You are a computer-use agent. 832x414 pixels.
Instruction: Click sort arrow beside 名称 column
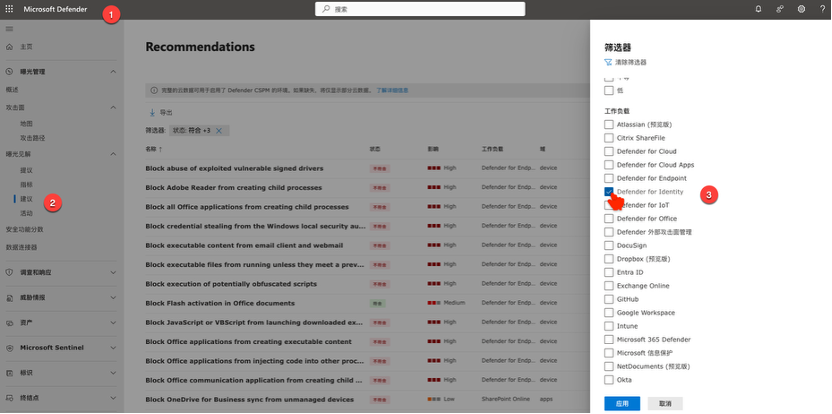(x=160, y=150)
